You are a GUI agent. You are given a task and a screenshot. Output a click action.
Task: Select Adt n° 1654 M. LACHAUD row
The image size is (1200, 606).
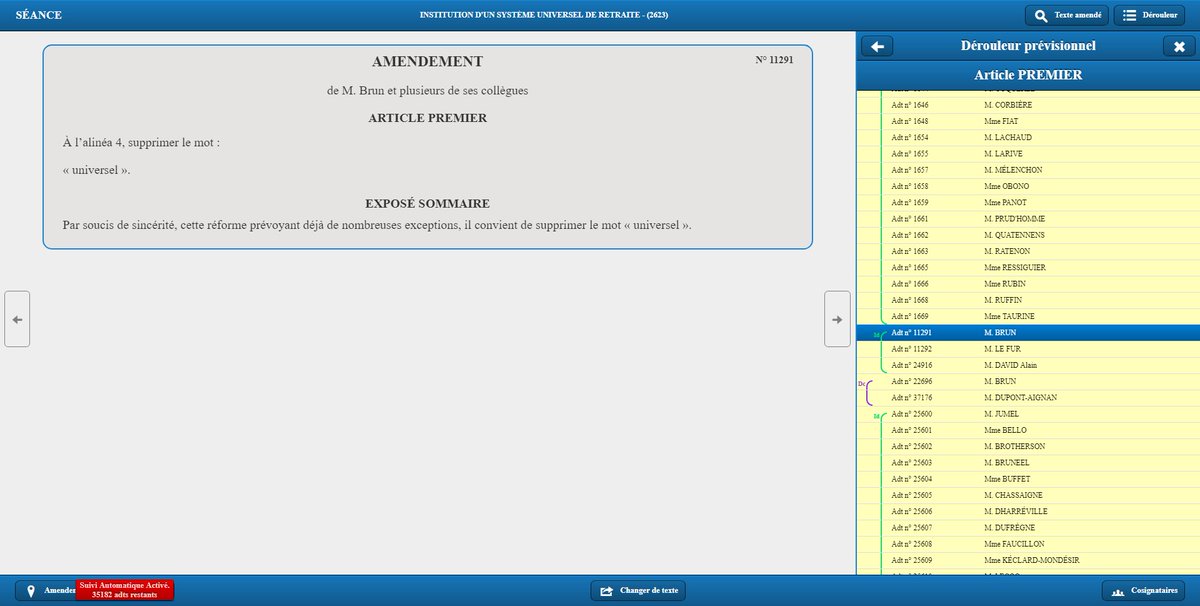1028,137
